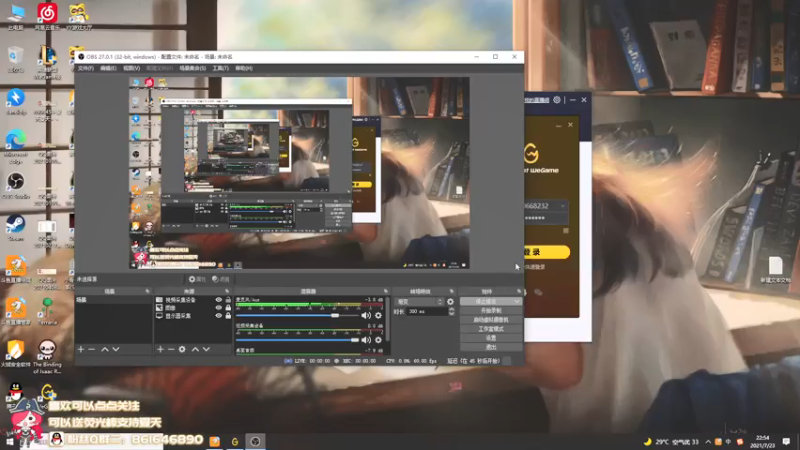Click the 退出 exit button in Controls
800x450 pixels.
[491, 347]
